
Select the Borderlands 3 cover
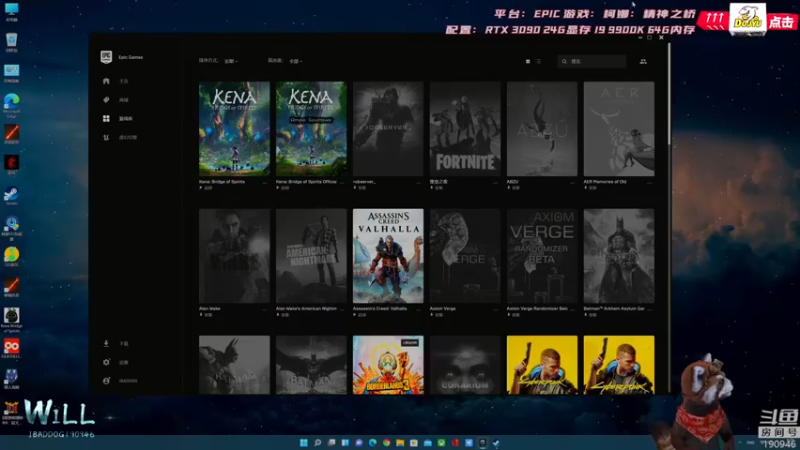pos(388,365)
